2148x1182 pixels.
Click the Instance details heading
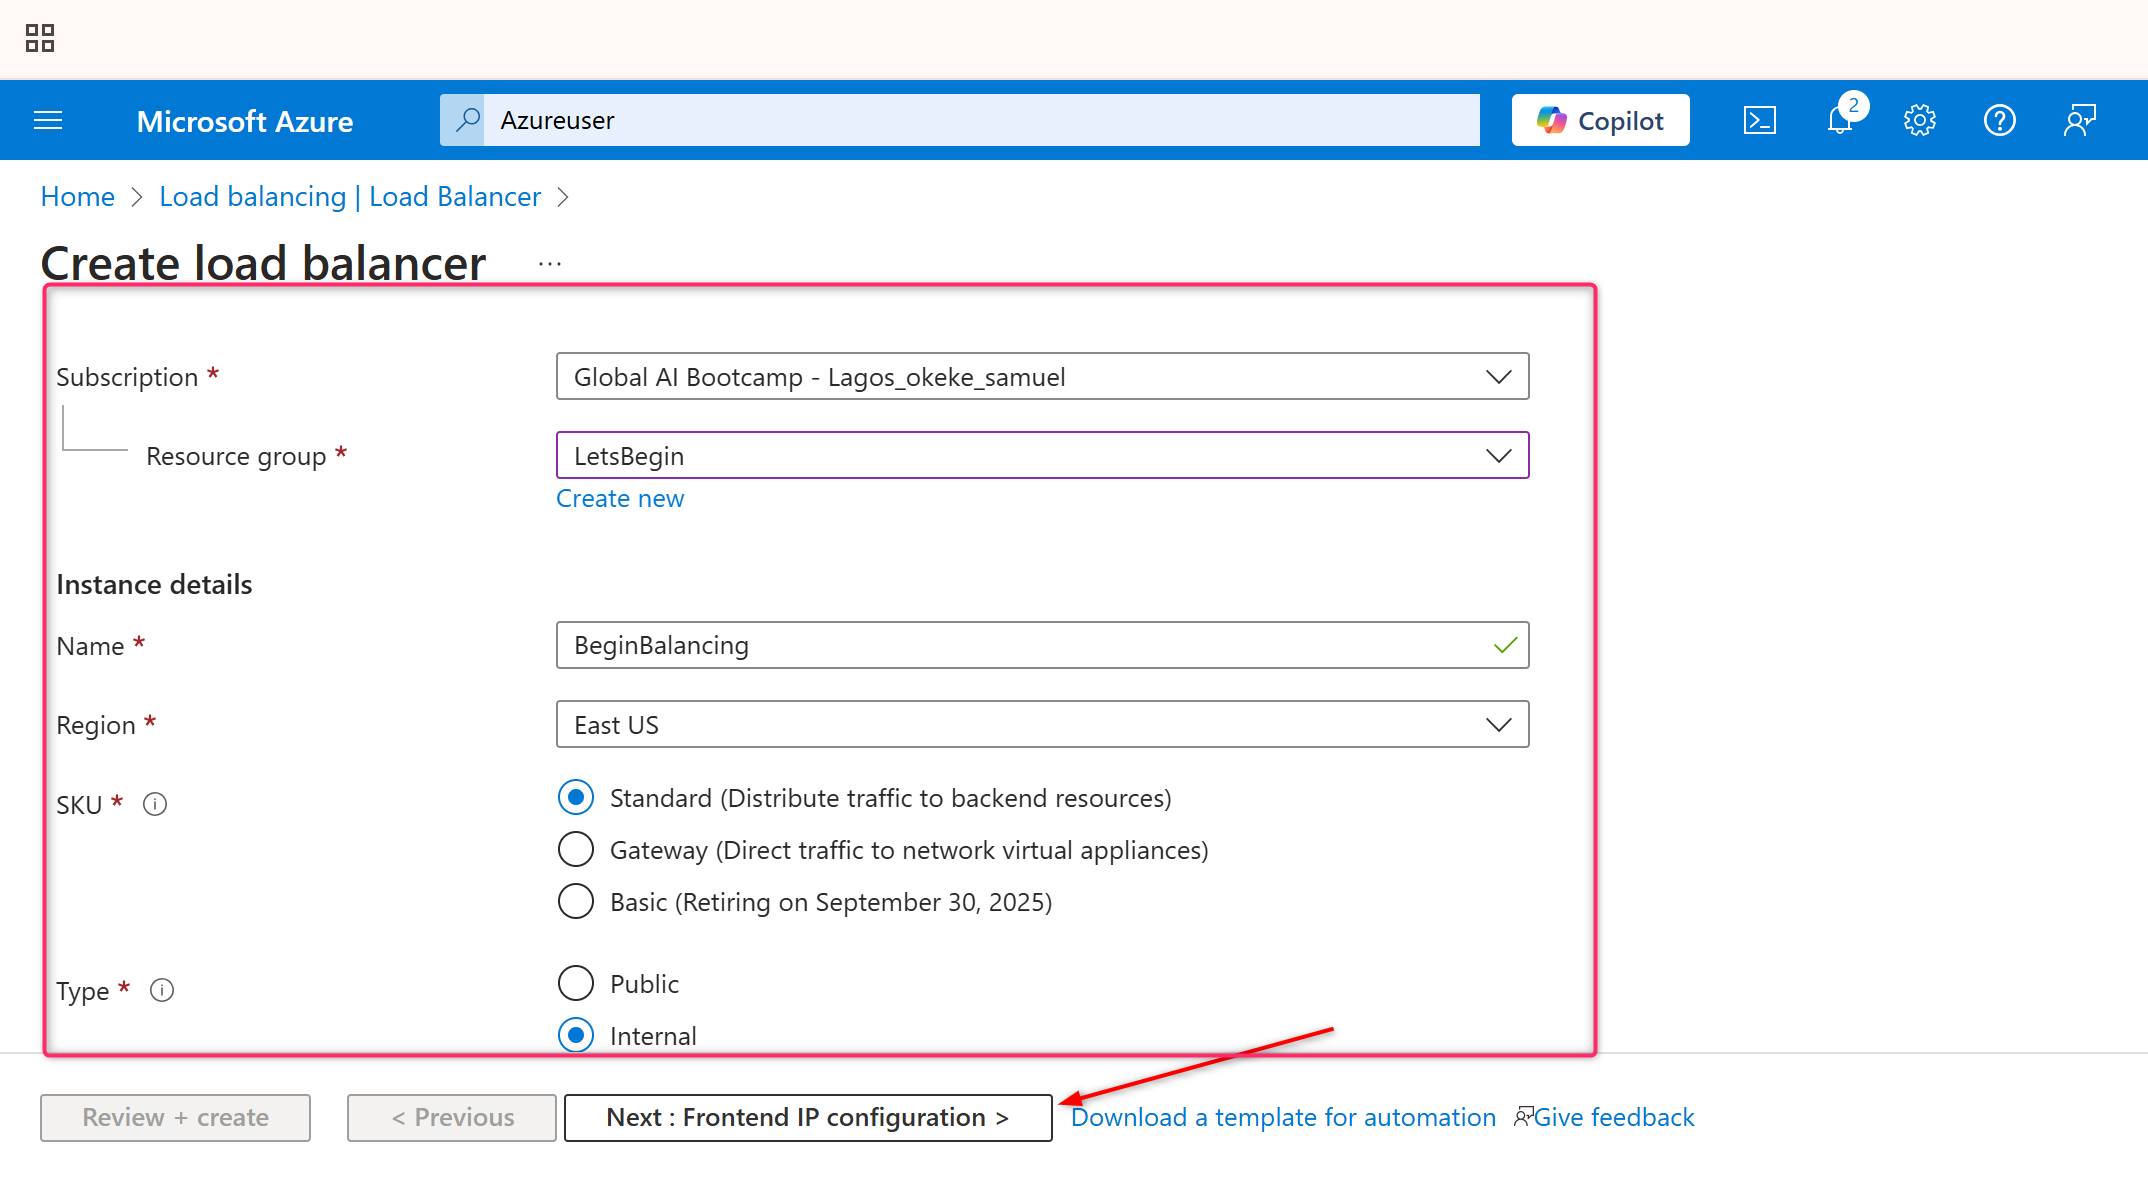click(154, 585)
